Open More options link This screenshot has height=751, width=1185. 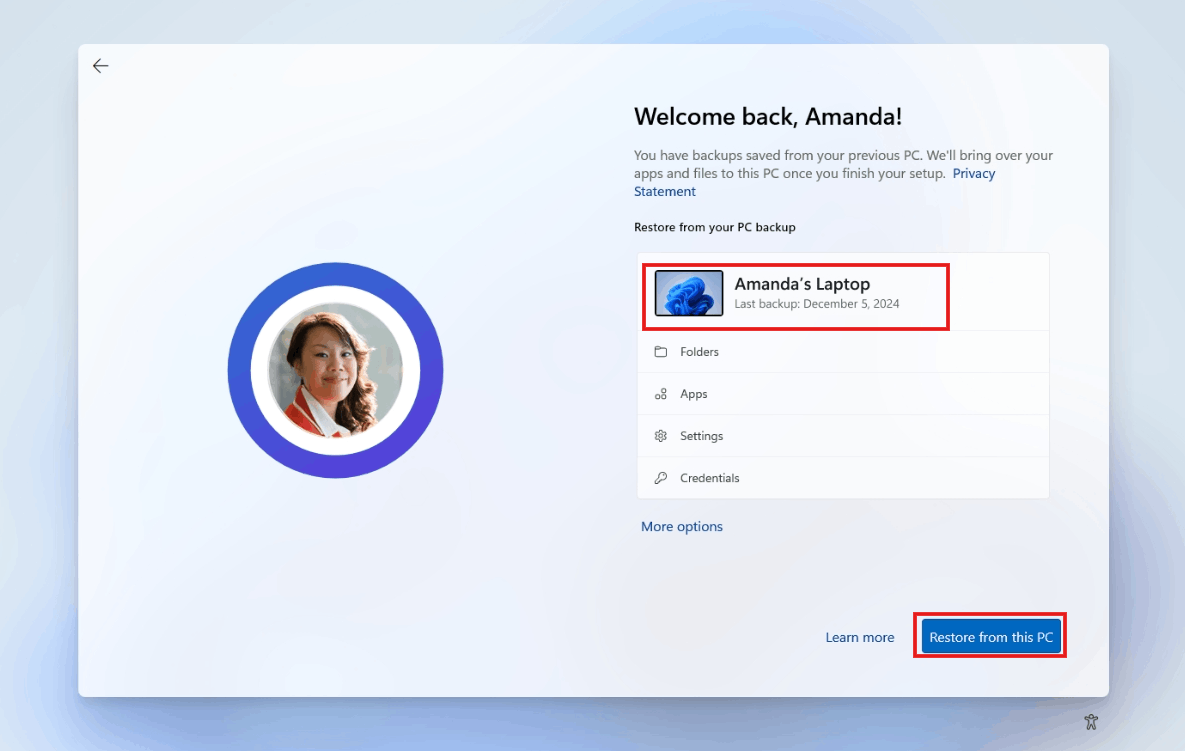(682, 527)
